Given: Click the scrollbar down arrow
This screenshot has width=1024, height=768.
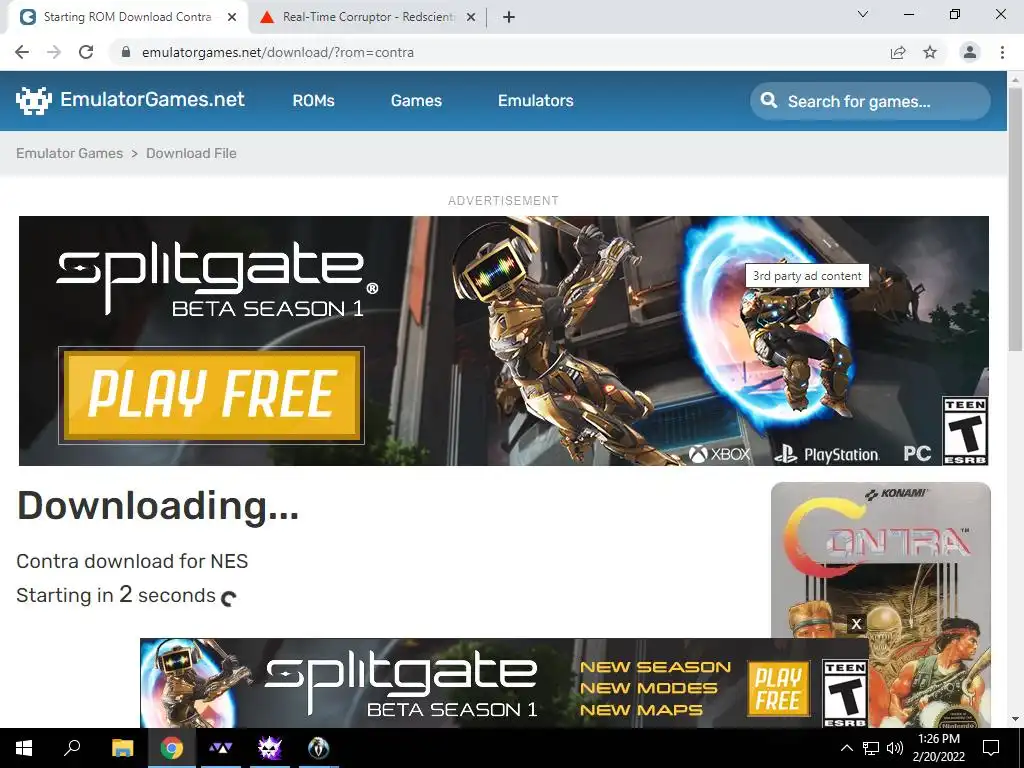Looking at the screenshot, I should [1015, 720].
